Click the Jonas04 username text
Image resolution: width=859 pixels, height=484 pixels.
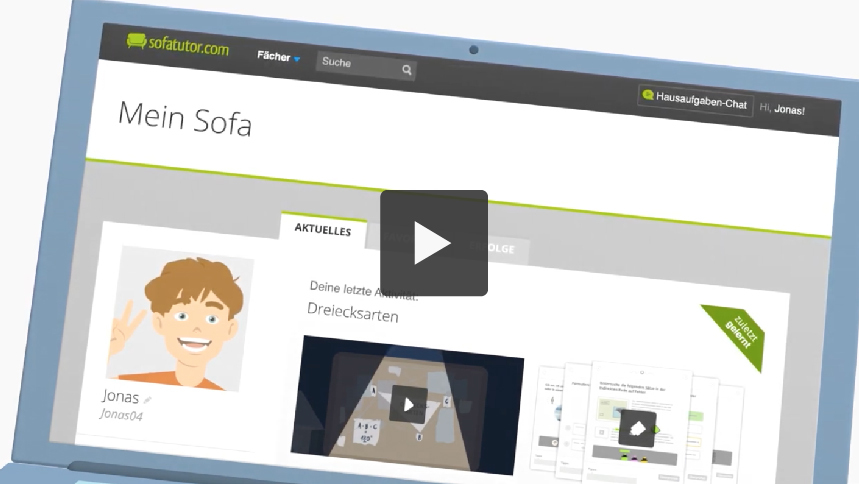[x=122, y=414]
